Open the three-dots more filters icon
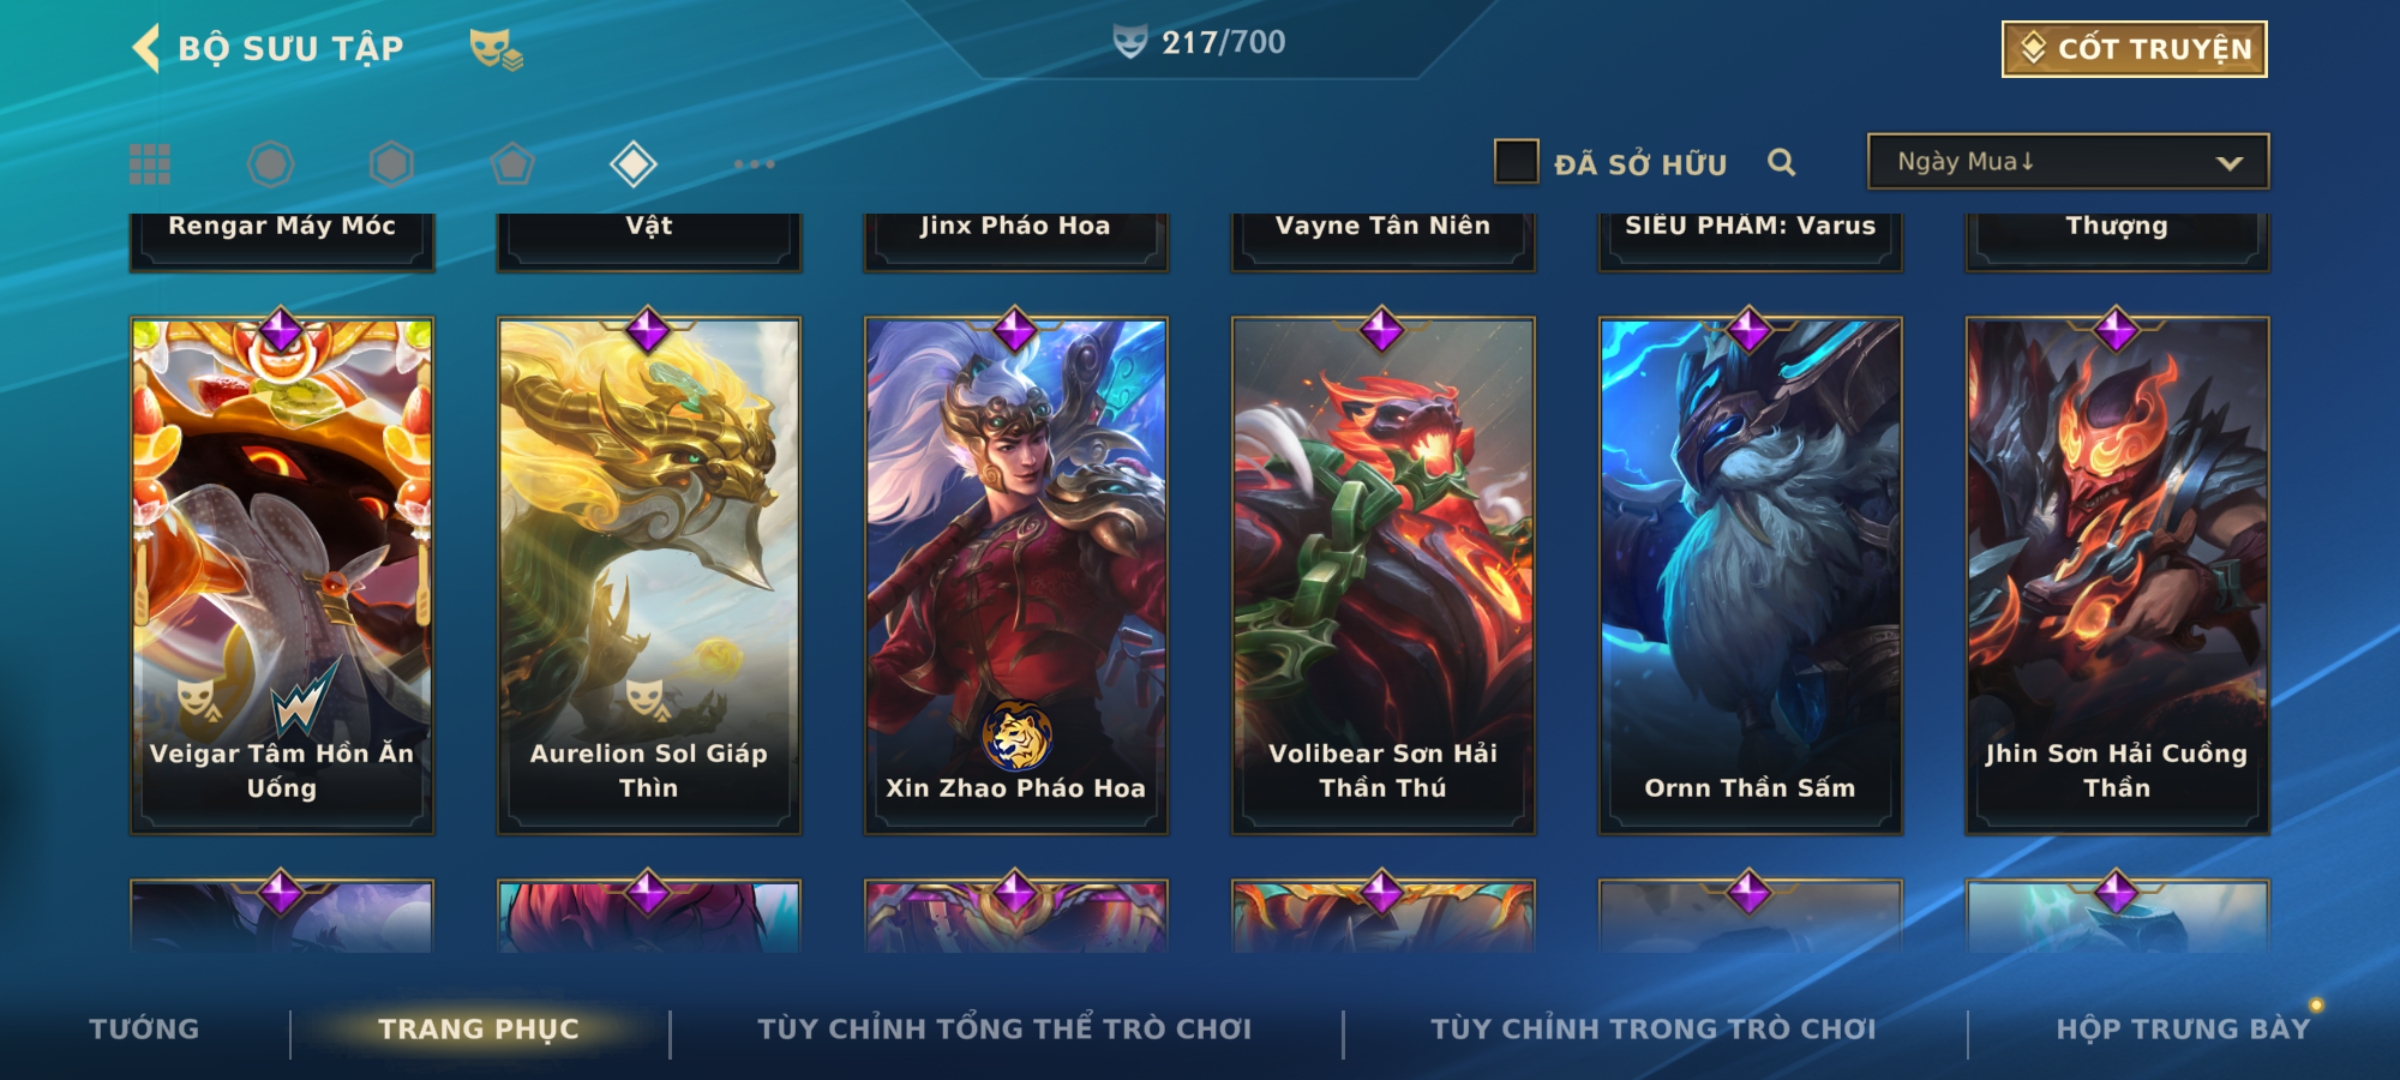2400x1080 pixels. coord(754,164)
